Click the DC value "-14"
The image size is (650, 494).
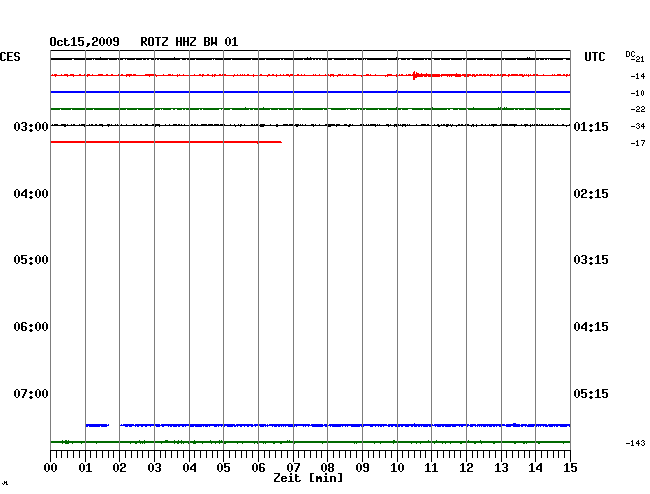tap(638, 76)
